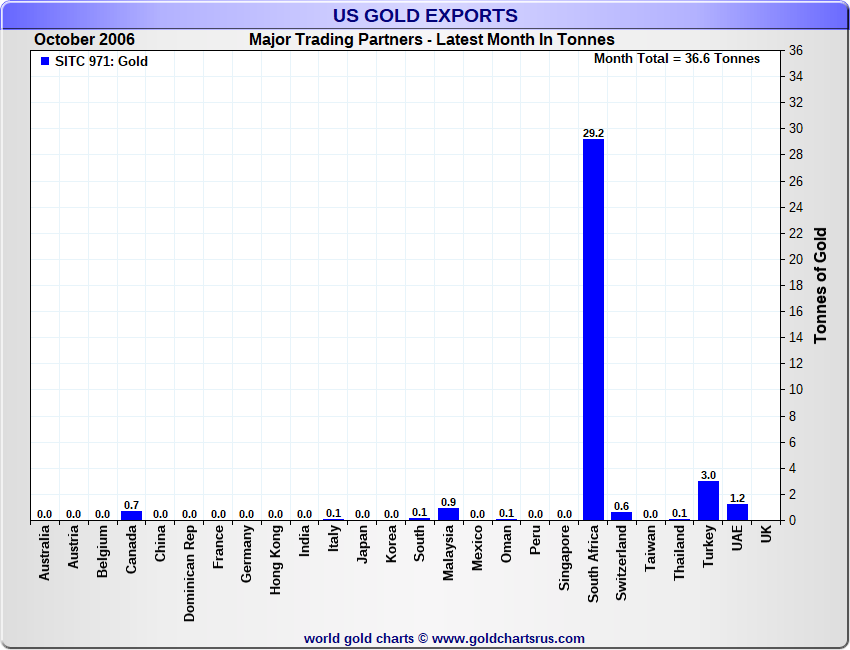Select the Malaysia bar

click(448, 514)
